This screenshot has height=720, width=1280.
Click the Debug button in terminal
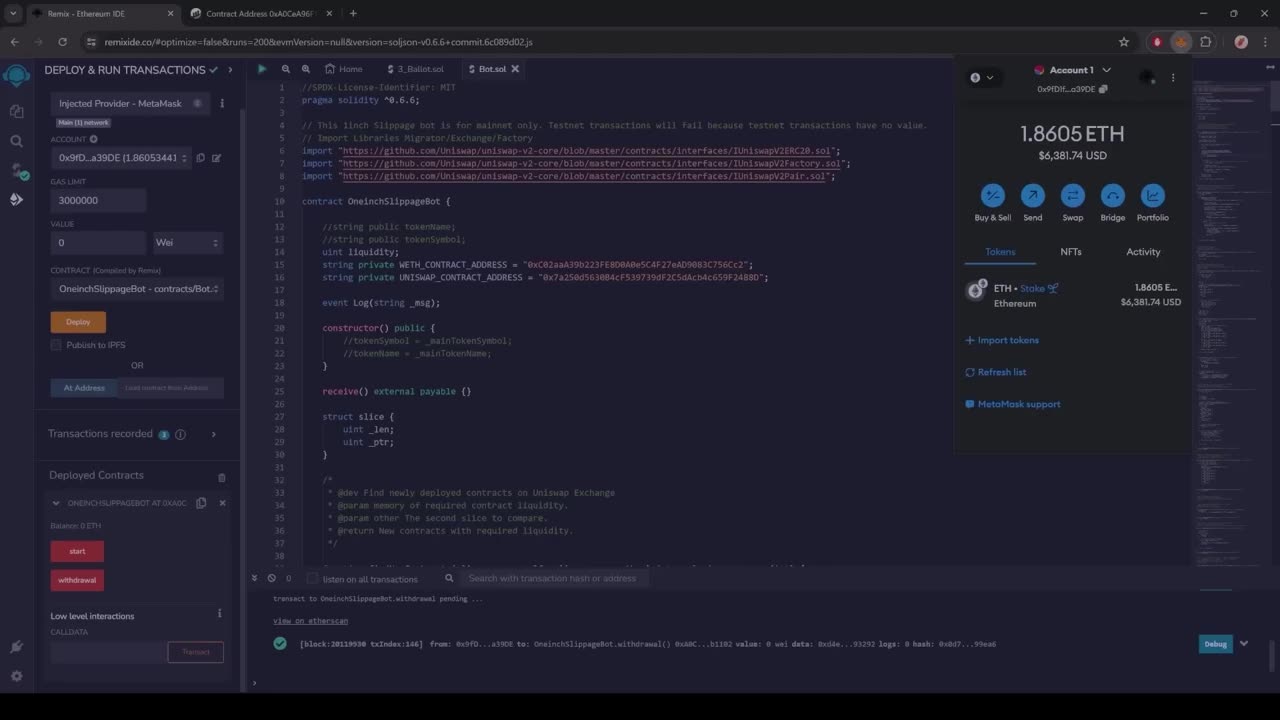pyautogui.click(x=1215, y=644)
